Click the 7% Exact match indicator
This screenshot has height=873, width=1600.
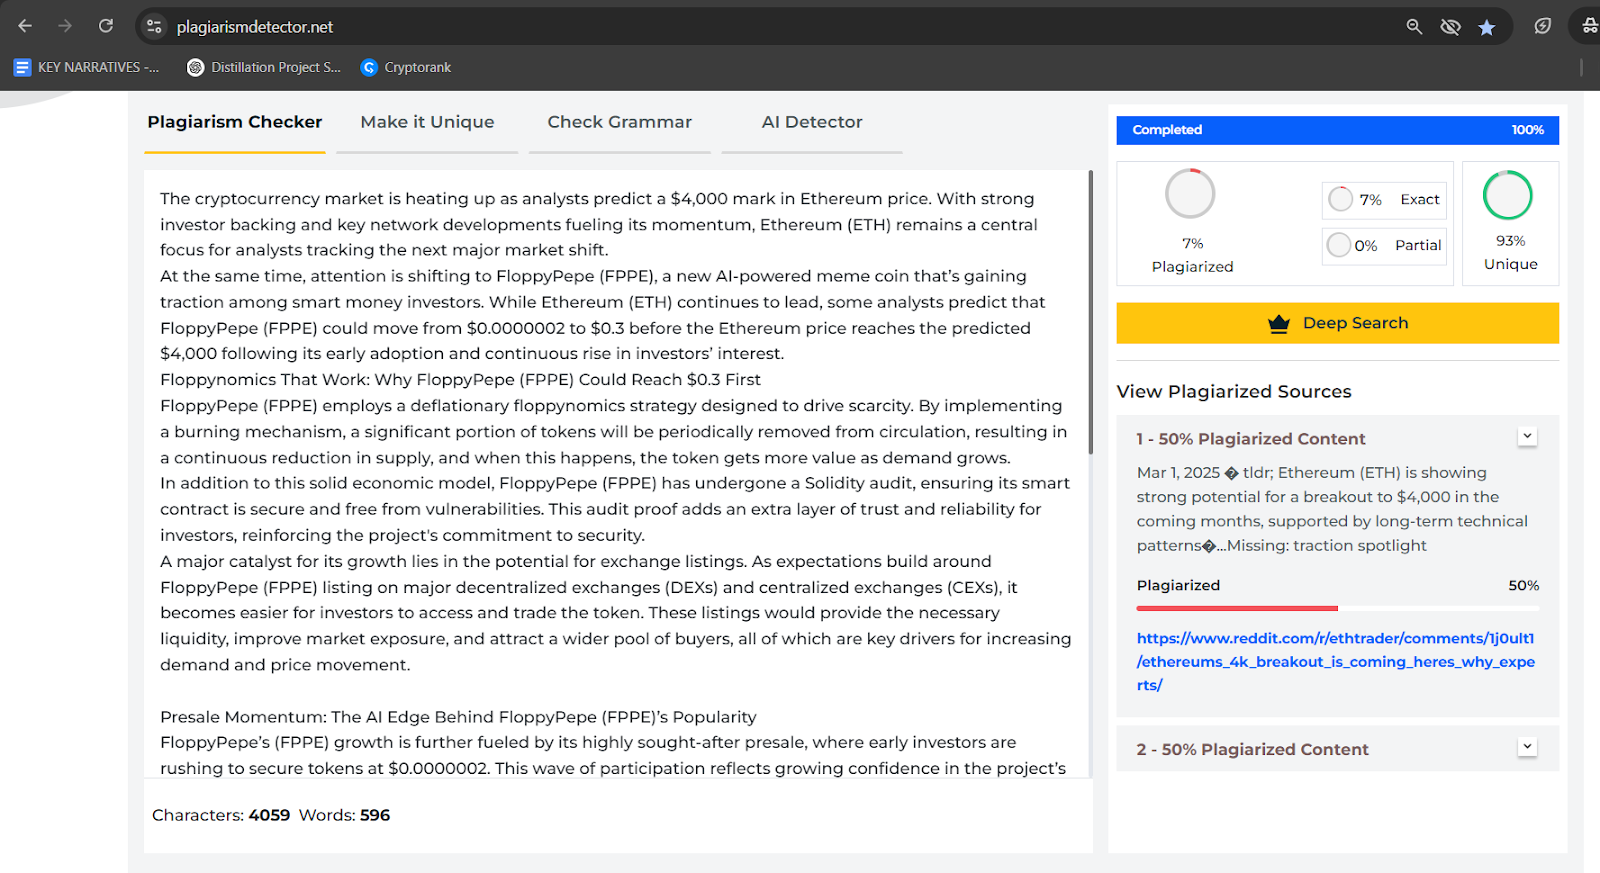click(x=1384, y=200)
